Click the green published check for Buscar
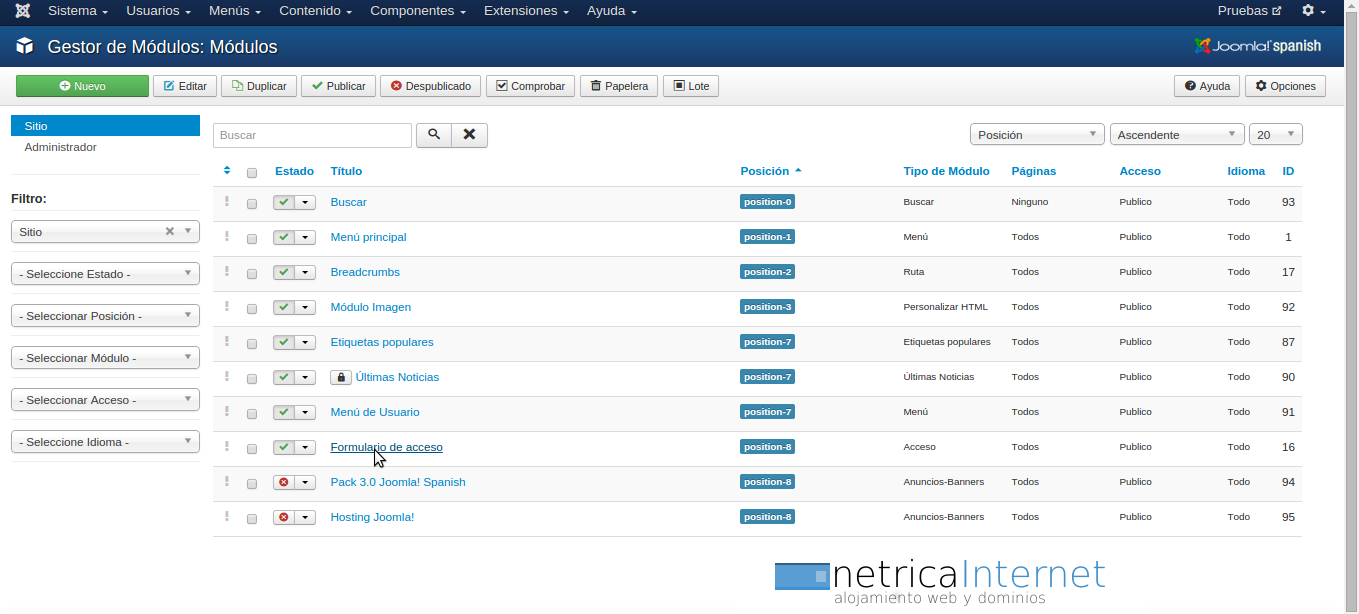 (x=284, y=203)
